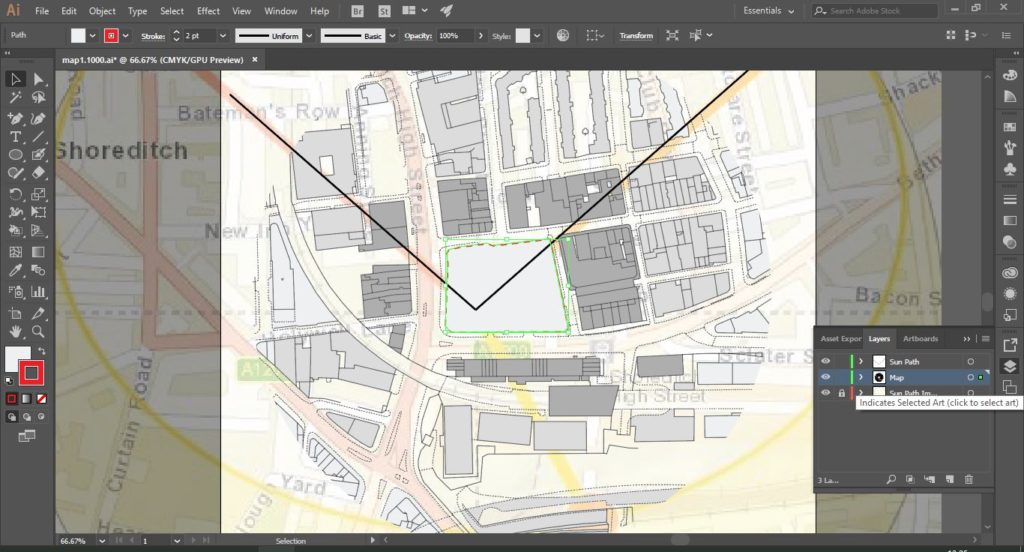Click the GPU Performance rocket icon
The height and width of the screenshot is (552, 1024).
point(446,10)
